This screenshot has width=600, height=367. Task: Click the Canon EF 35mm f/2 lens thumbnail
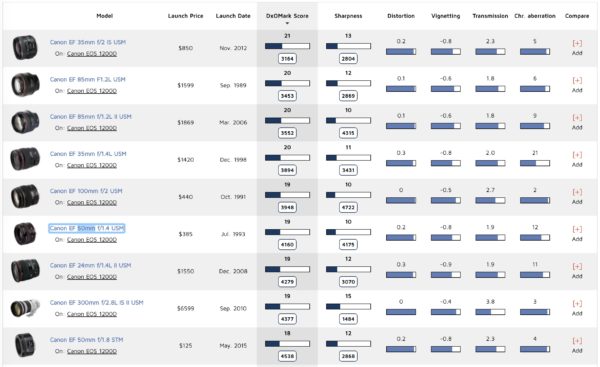(x=25, y=47)
